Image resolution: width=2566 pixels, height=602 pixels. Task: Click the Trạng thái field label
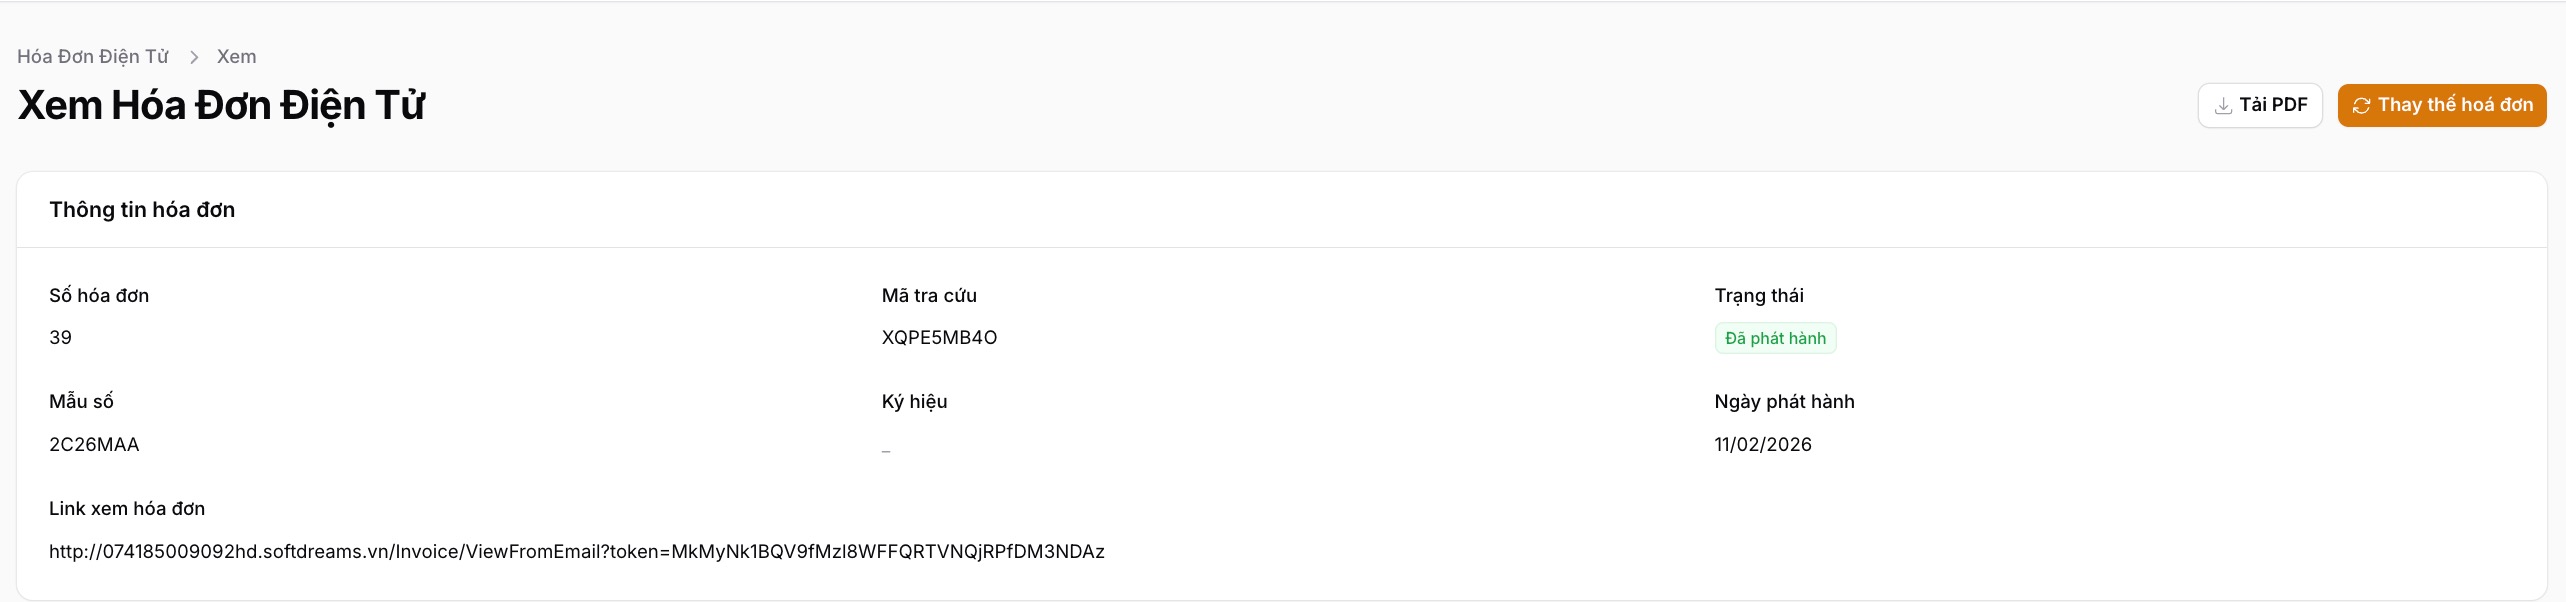coord(1758,295)
